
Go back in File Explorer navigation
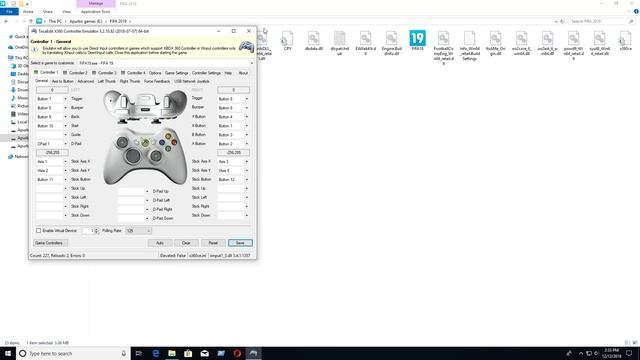[6, 21]
